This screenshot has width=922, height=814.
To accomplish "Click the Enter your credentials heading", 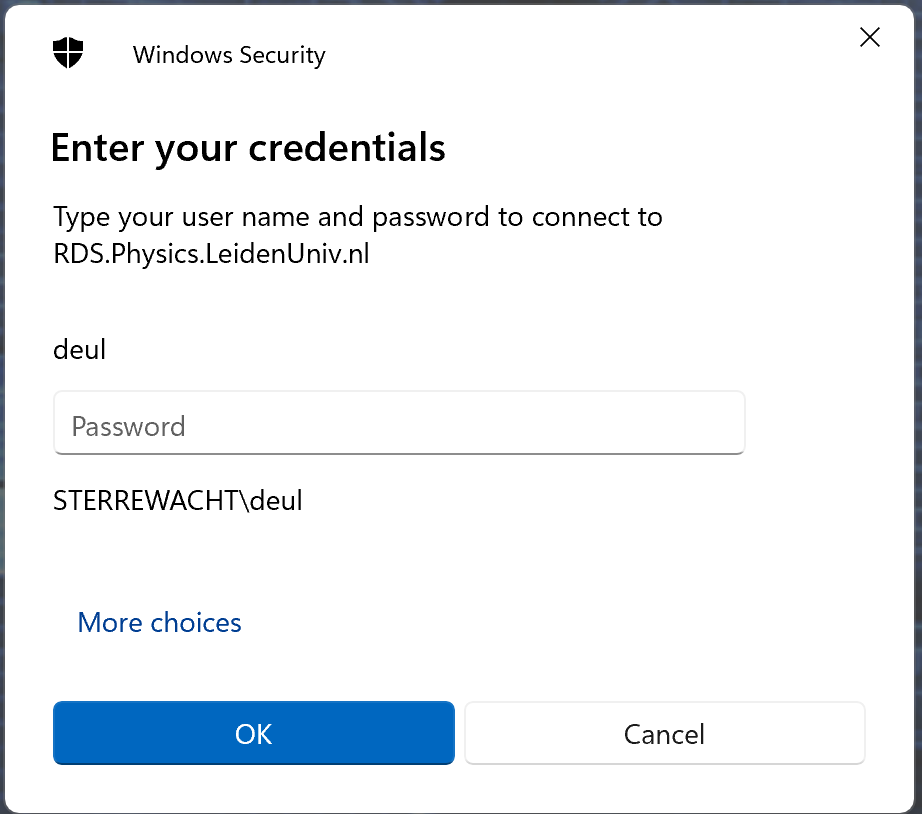I will (x=248, y=148).
